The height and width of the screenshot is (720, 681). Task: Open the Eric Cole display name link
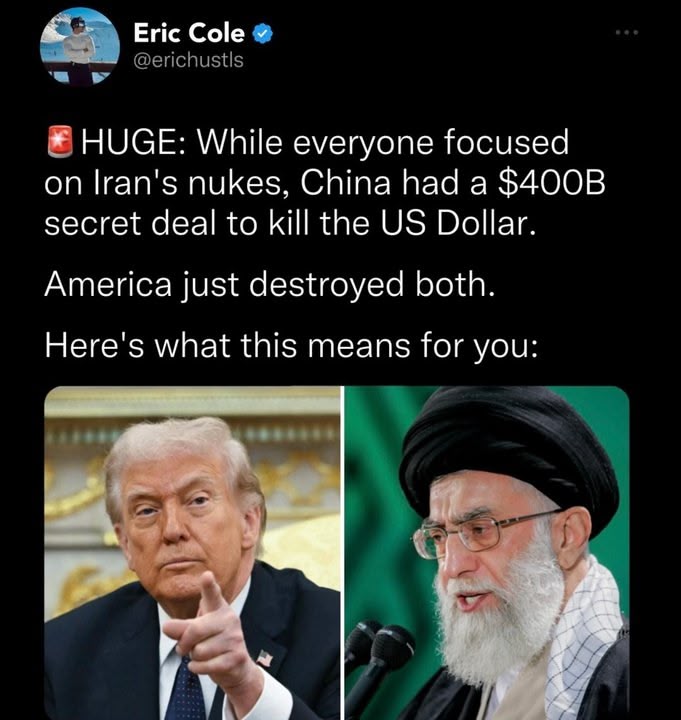[x=189, y=34]
